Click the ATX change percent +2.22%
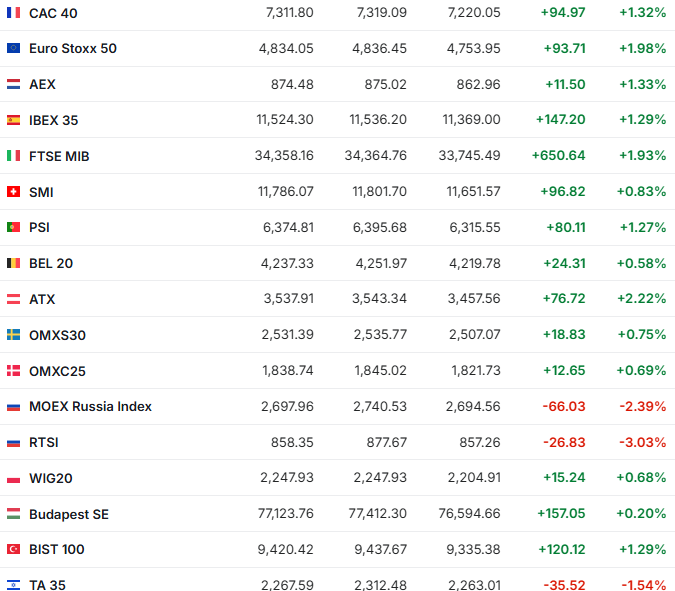 click(x=641, y=299)
